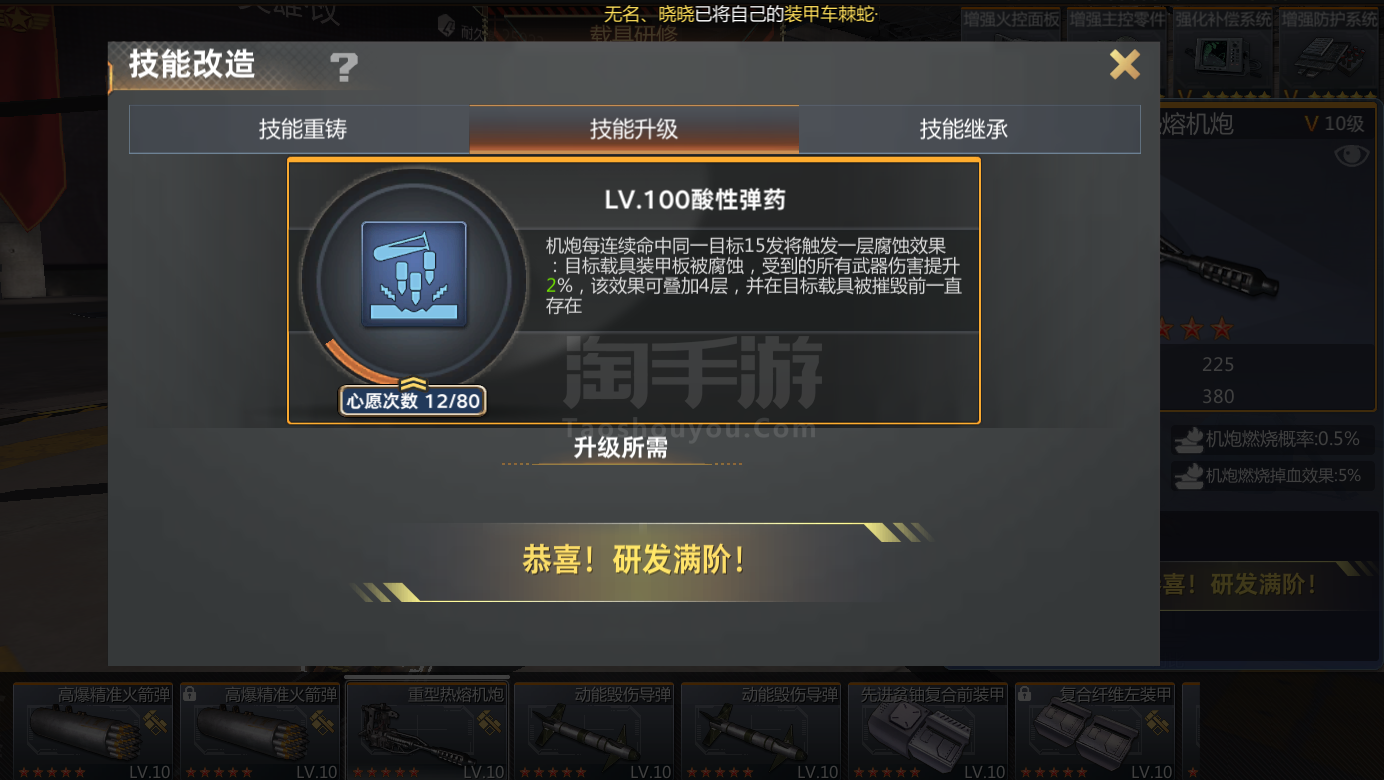1384x780 pixels.
Task: Close the 技能改造 dialog
Action: pos(1125,65)
